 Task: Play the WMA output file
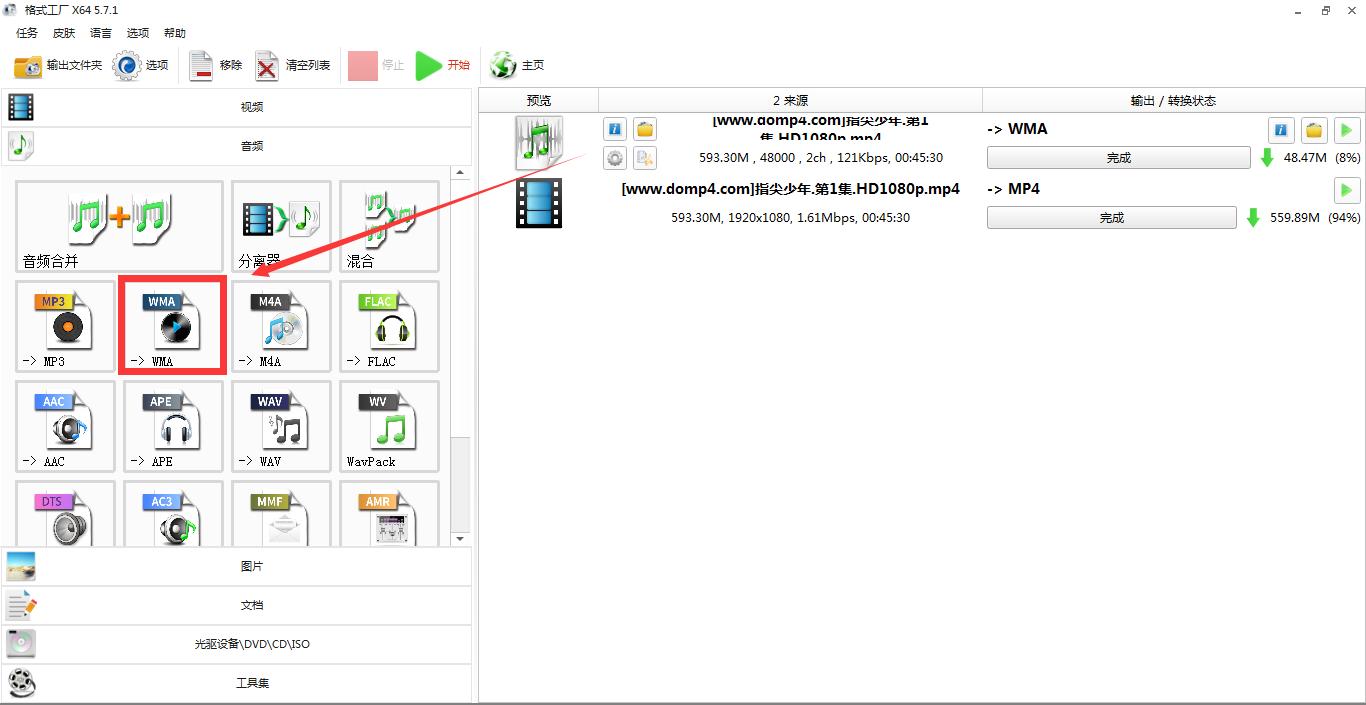1347,130
